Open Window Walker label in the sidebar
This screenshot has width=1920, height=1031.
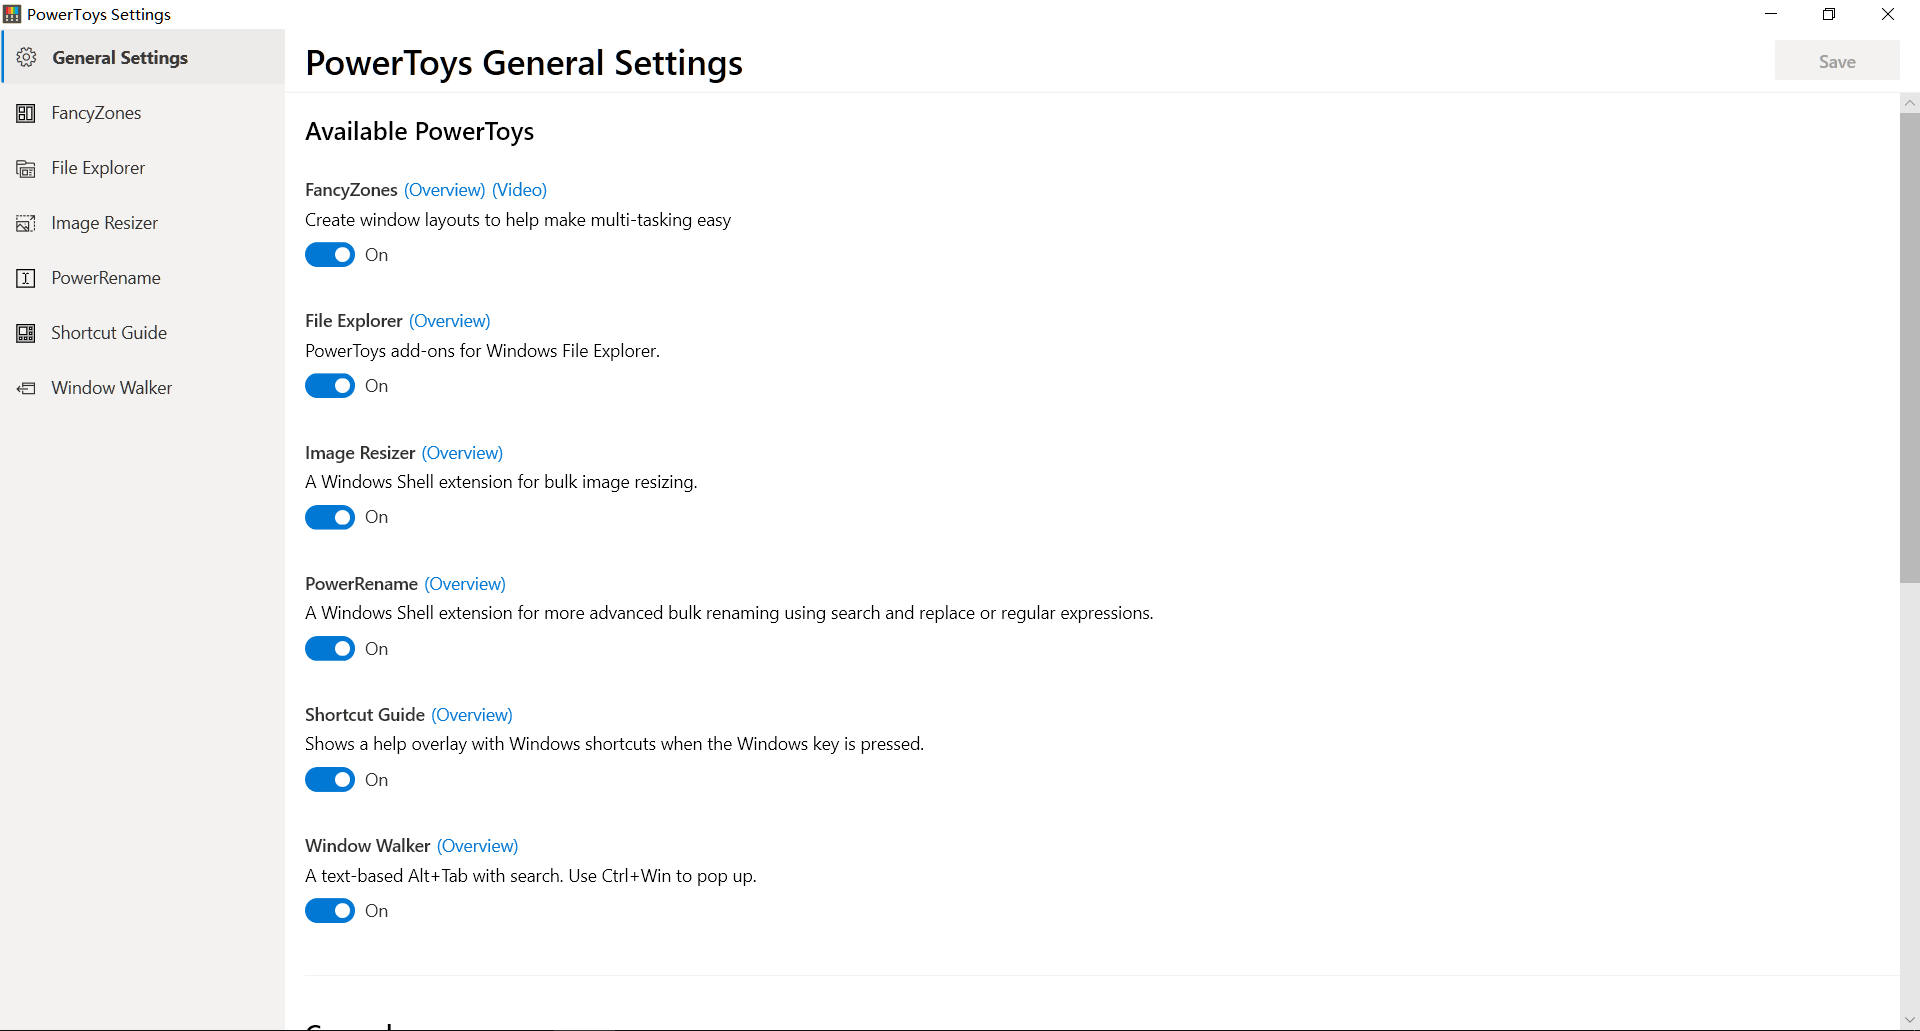112,388
